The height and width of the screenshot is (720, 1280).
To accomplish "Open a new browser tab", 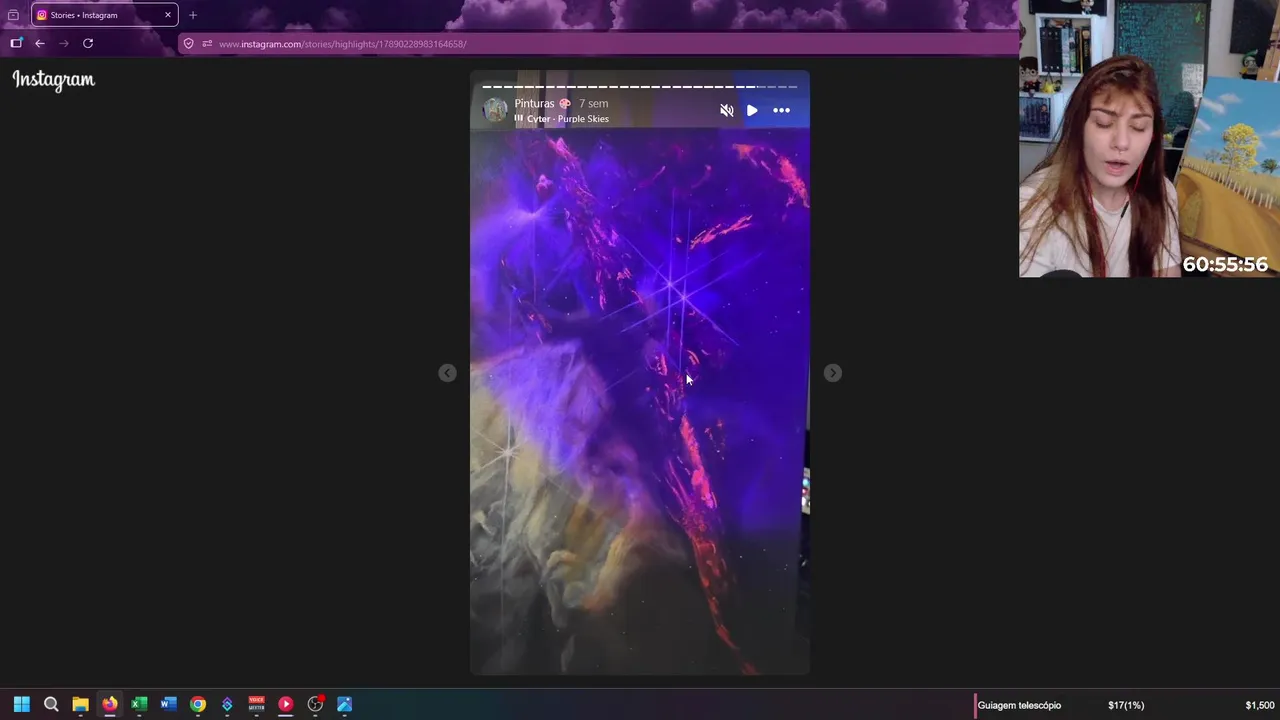I will click(193, 15).
